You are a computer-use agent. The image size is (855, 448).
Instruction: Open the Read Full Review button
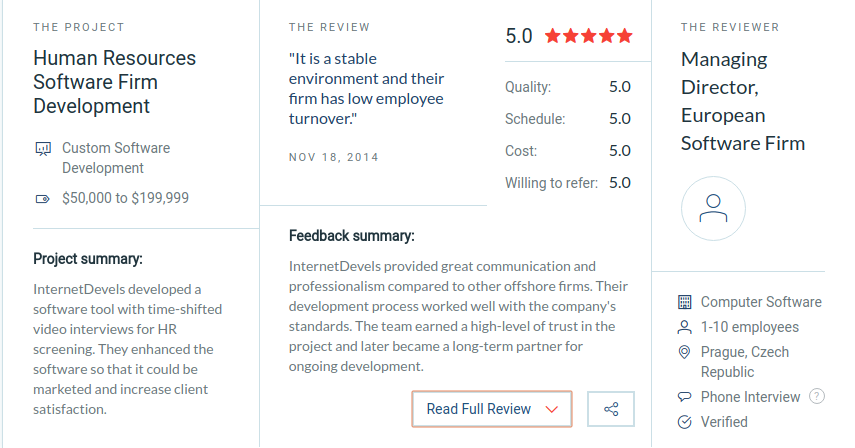click(492, 409)
